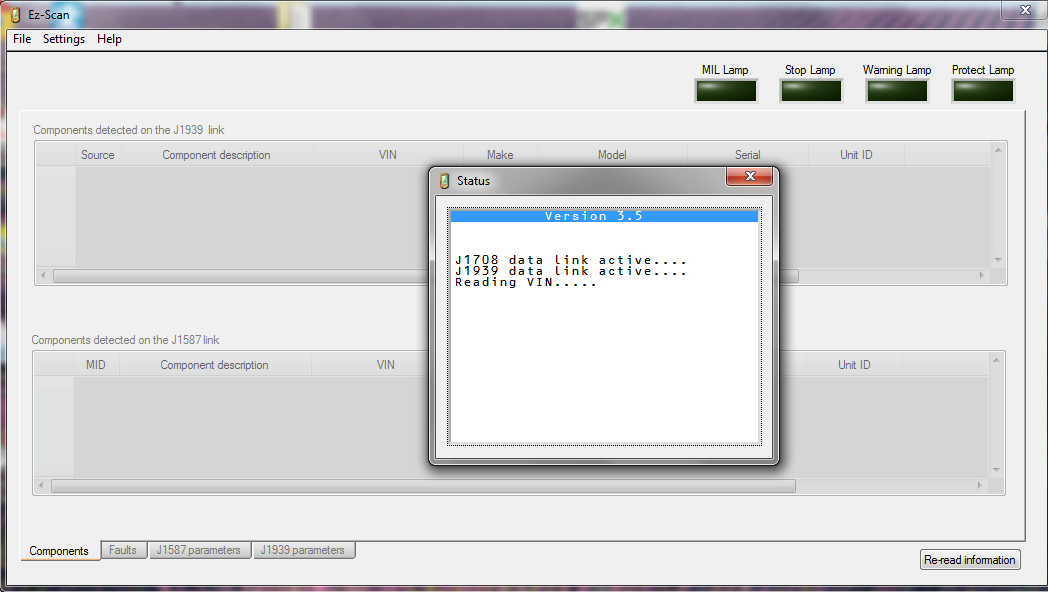
Task: Click the MIL Lamp indicator
Action: point(726,90)
